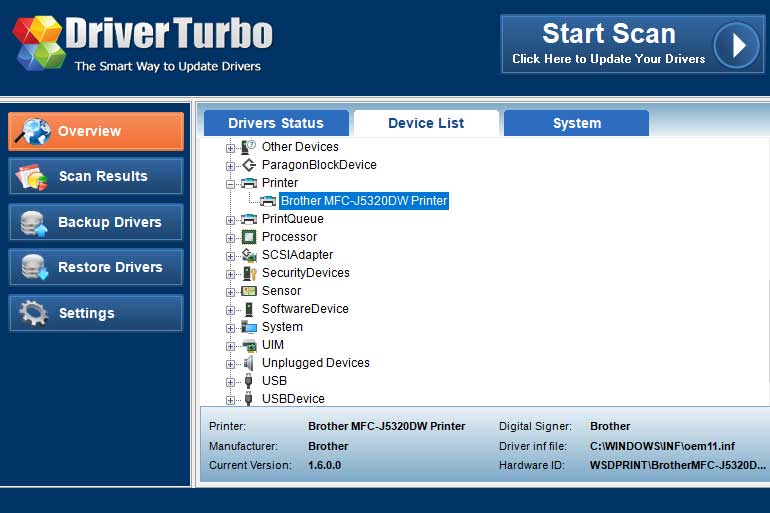Select the Other Devices label

300,147
